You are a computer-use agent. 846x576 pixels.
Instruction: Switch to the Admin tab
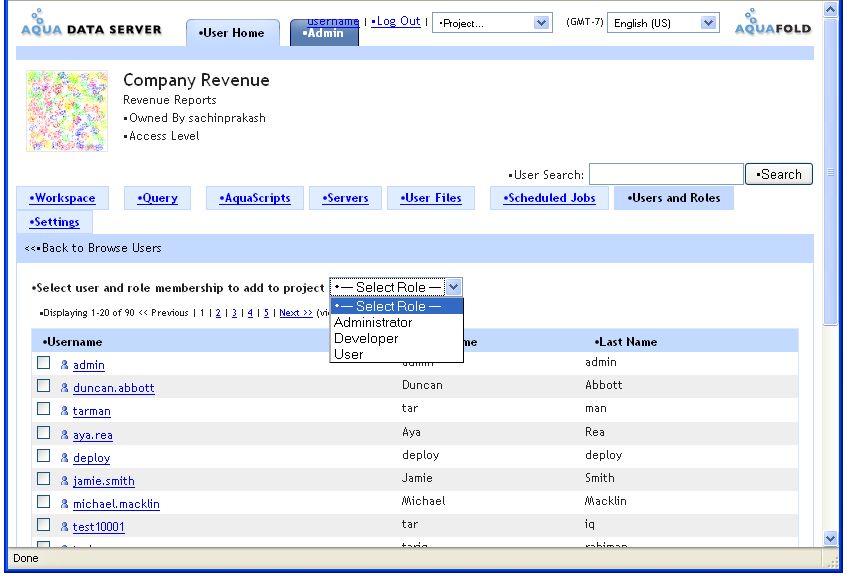point(324,34)
